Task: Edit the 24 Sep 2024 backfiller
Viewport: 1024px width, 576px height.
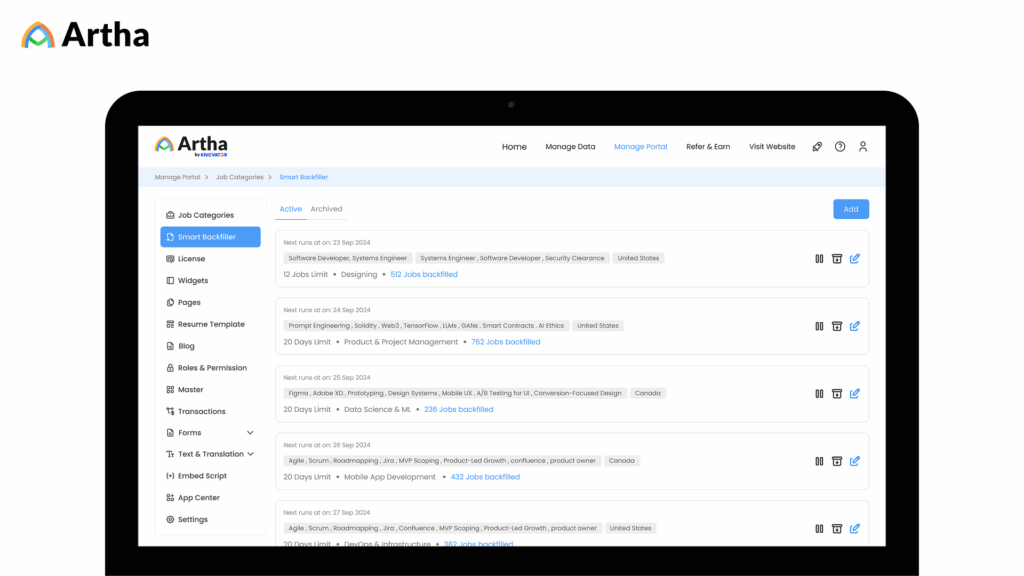Action: 855,326
